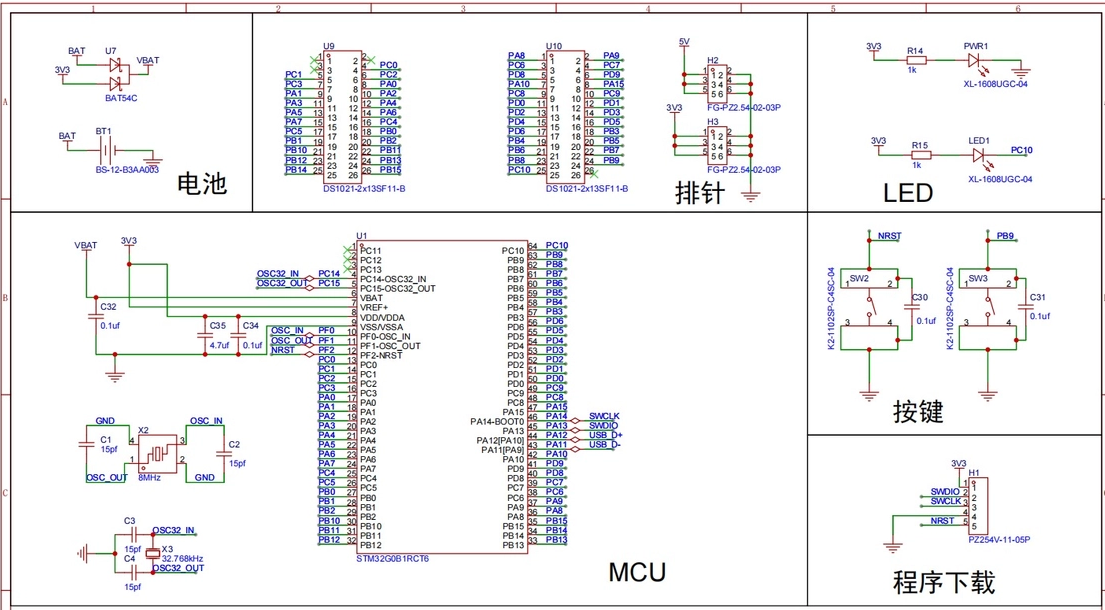The width and height of the screenshot is (1105, 610).
Task: Click the USB_D- net label
Action: tap(605, 444)
